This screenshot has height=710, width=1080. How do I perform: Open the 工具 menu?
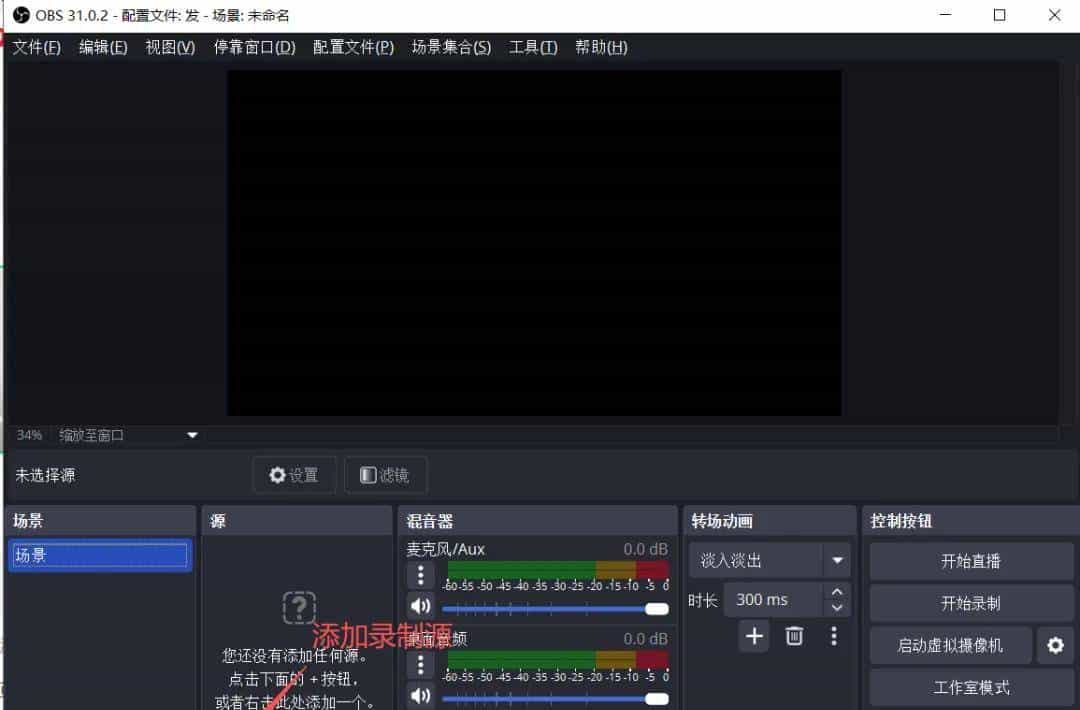tap(533, 46)
